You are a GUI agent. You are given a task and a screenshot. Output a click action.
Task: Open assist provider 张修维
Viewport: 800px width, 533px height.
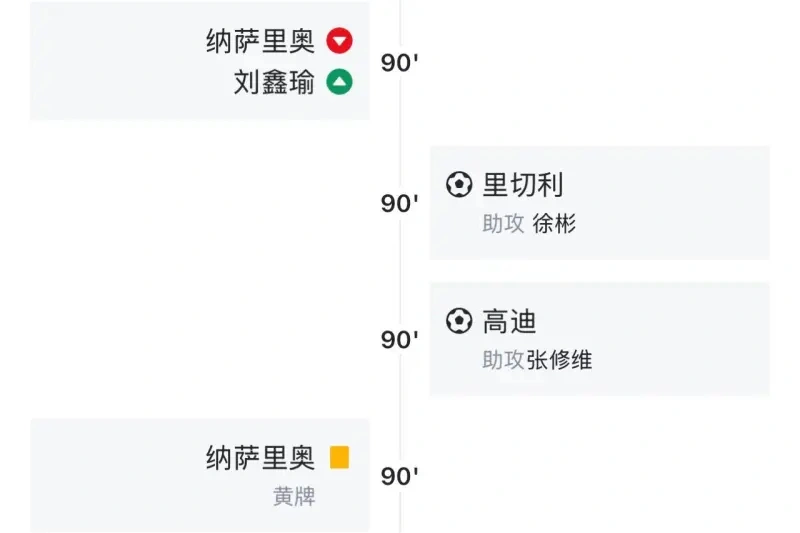(559, 360)
